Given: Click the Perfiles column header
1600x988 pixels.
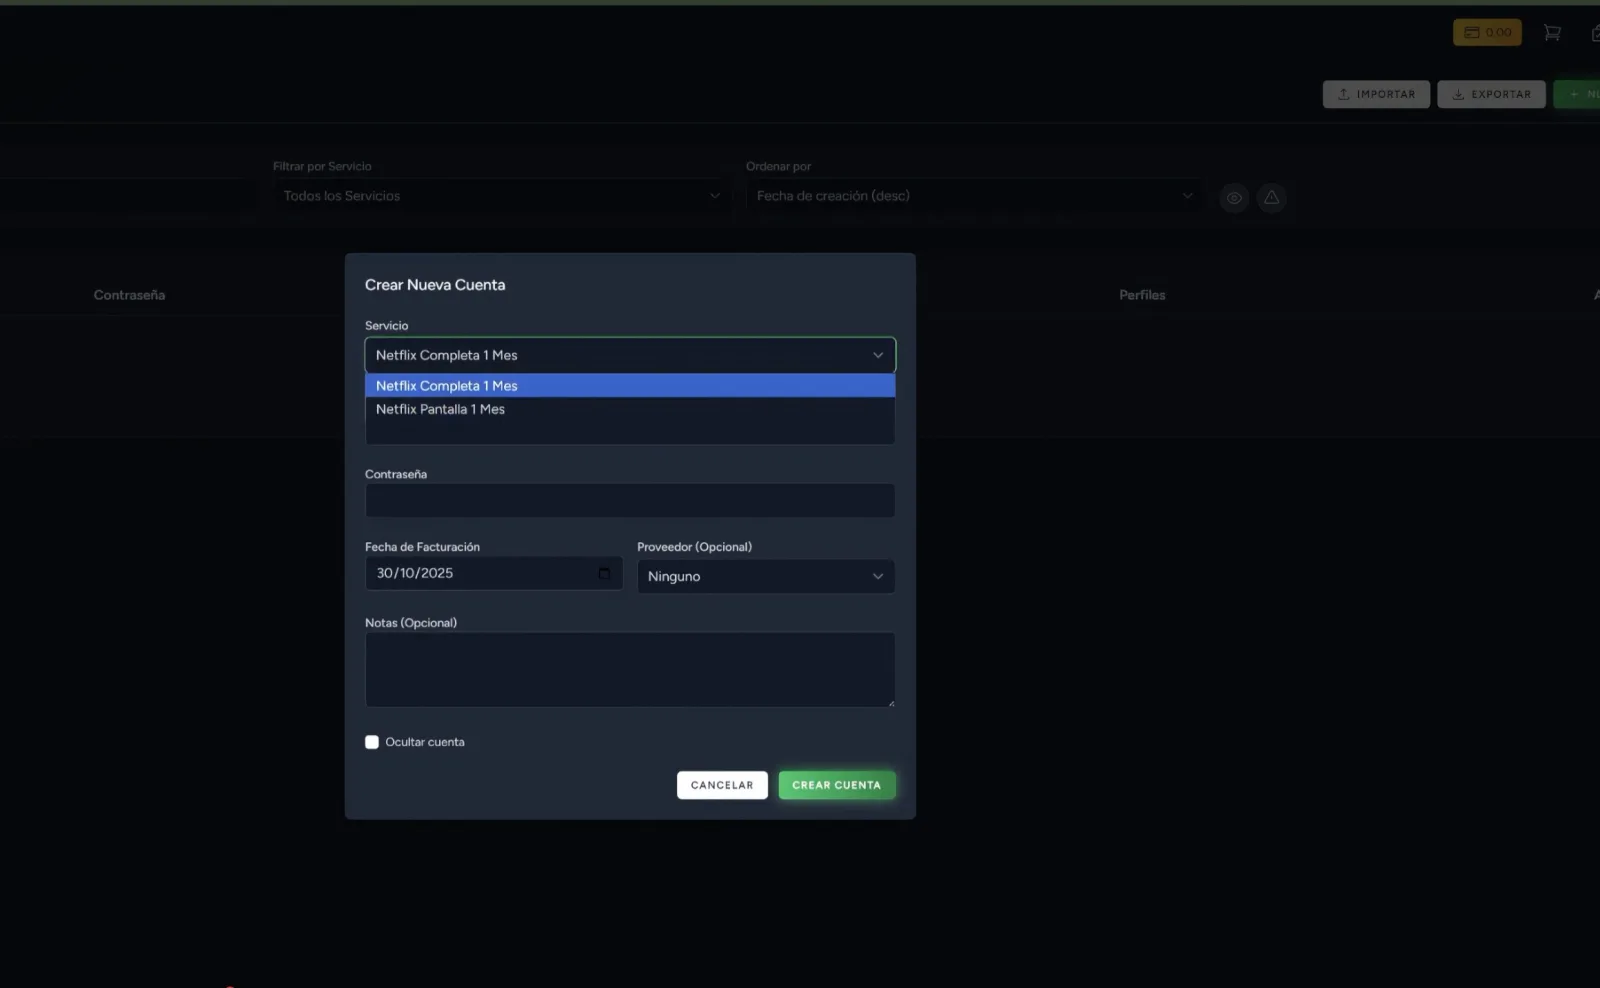Looking at the screenshot, I should [x=1142, y=295].
